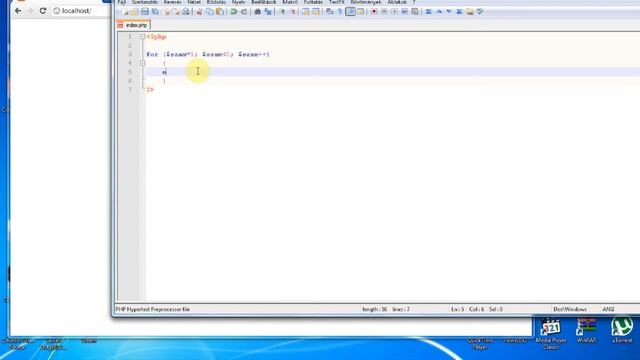Collapse the fold marker on line 1
Screen dimensions: 640x360
pos(142,37)
